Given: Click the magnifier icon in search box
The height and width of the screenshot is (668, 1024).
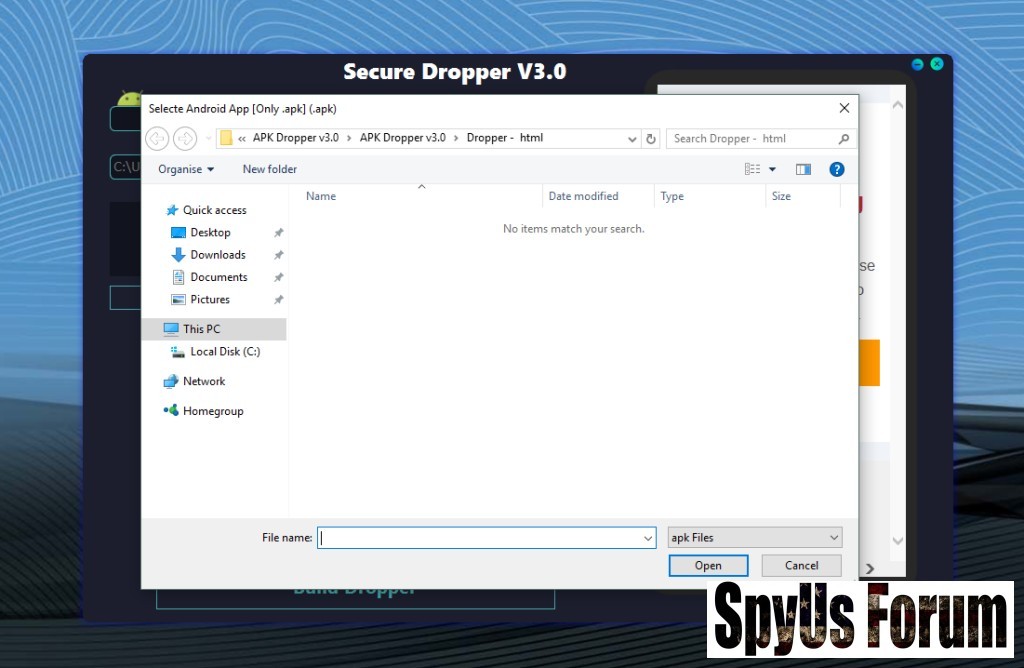Looking at the screenshot, I should pos(844,139).
